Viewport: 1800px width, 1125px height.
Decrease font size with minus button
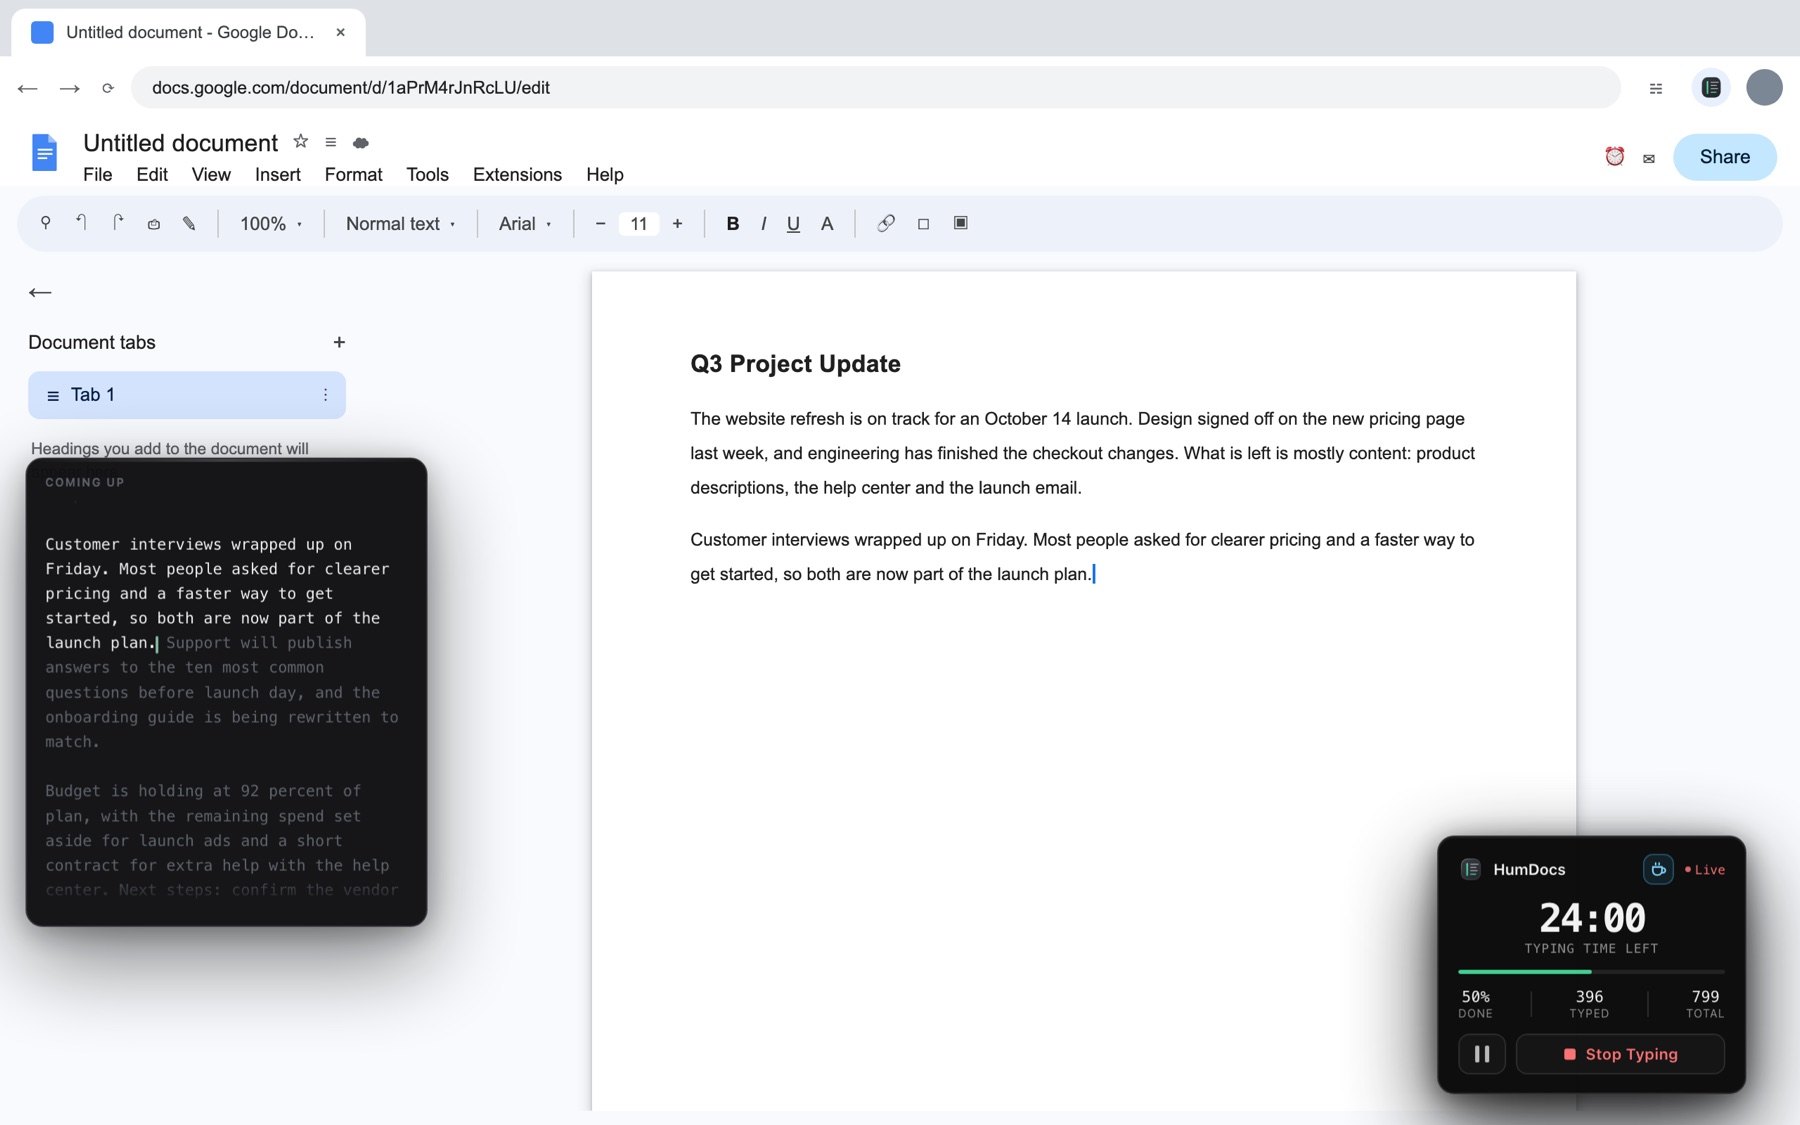tap(600, 224)
